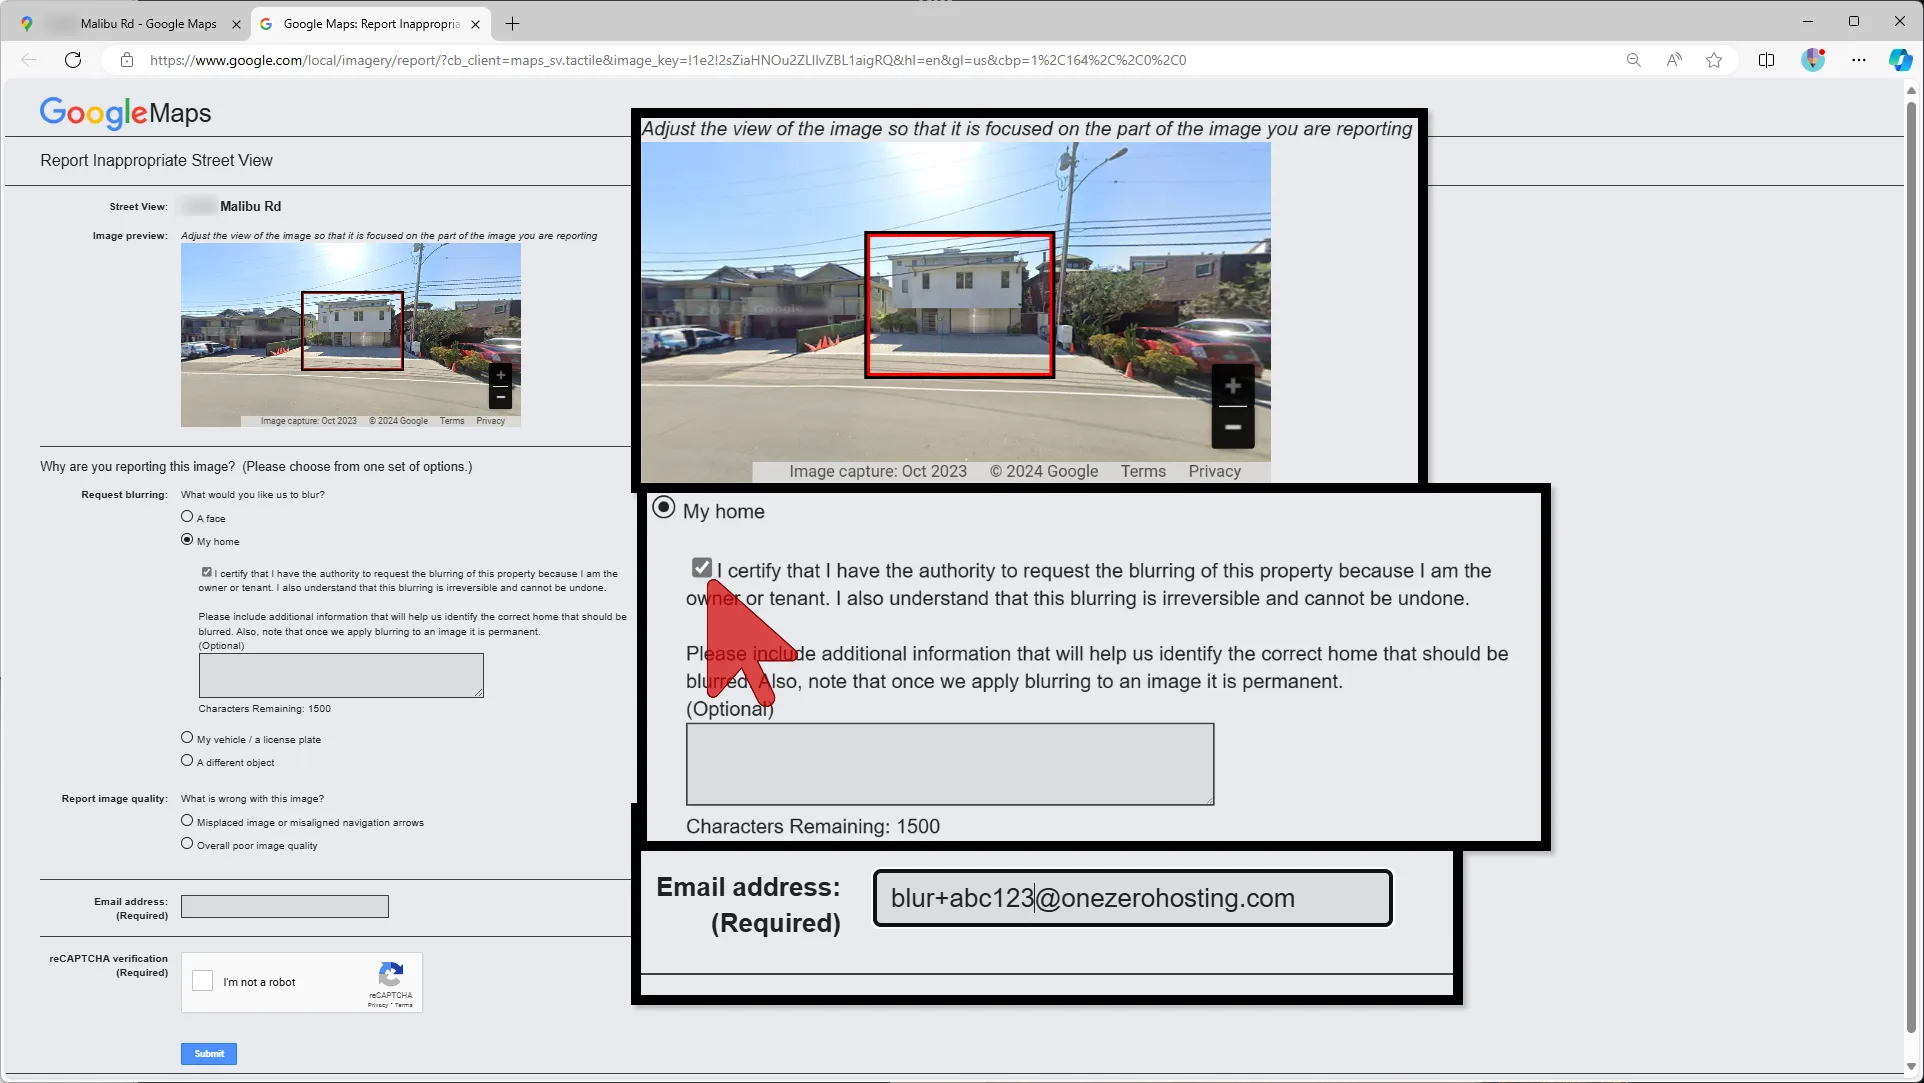
Task: Zoom in on the Street View preview
Action: point(501,376)
